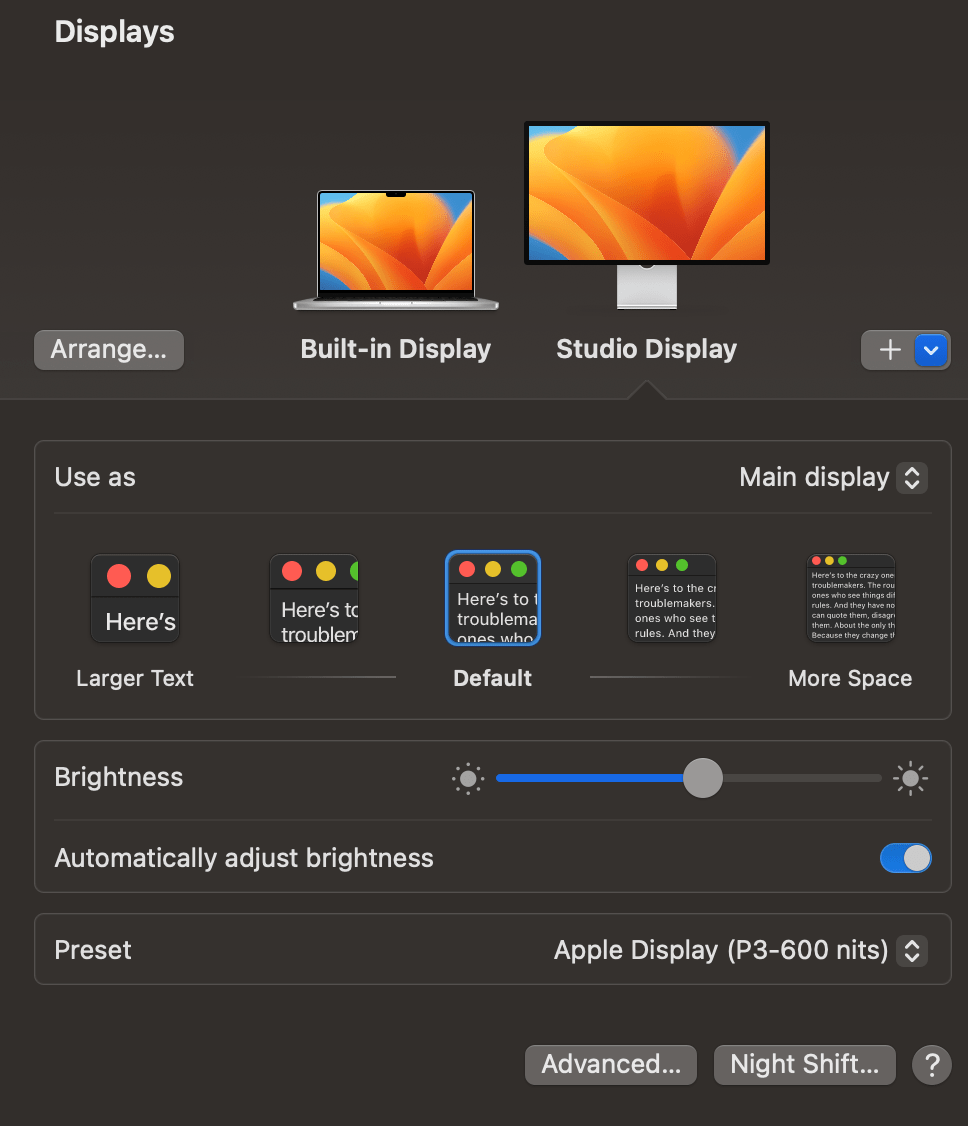The image size is (968, 1126).
Task: Disable Automatically adjust brightness
Action: 905,858
